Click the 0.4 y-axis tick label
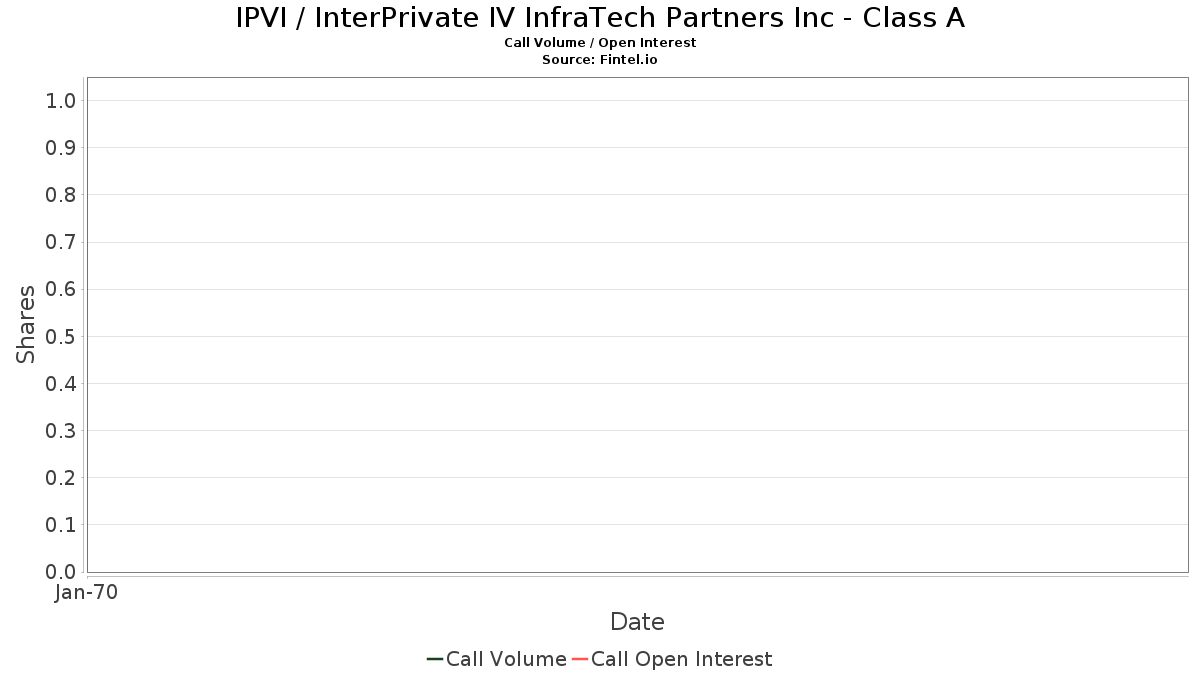Screen dimensions: 1200x675 coord(61,383)
